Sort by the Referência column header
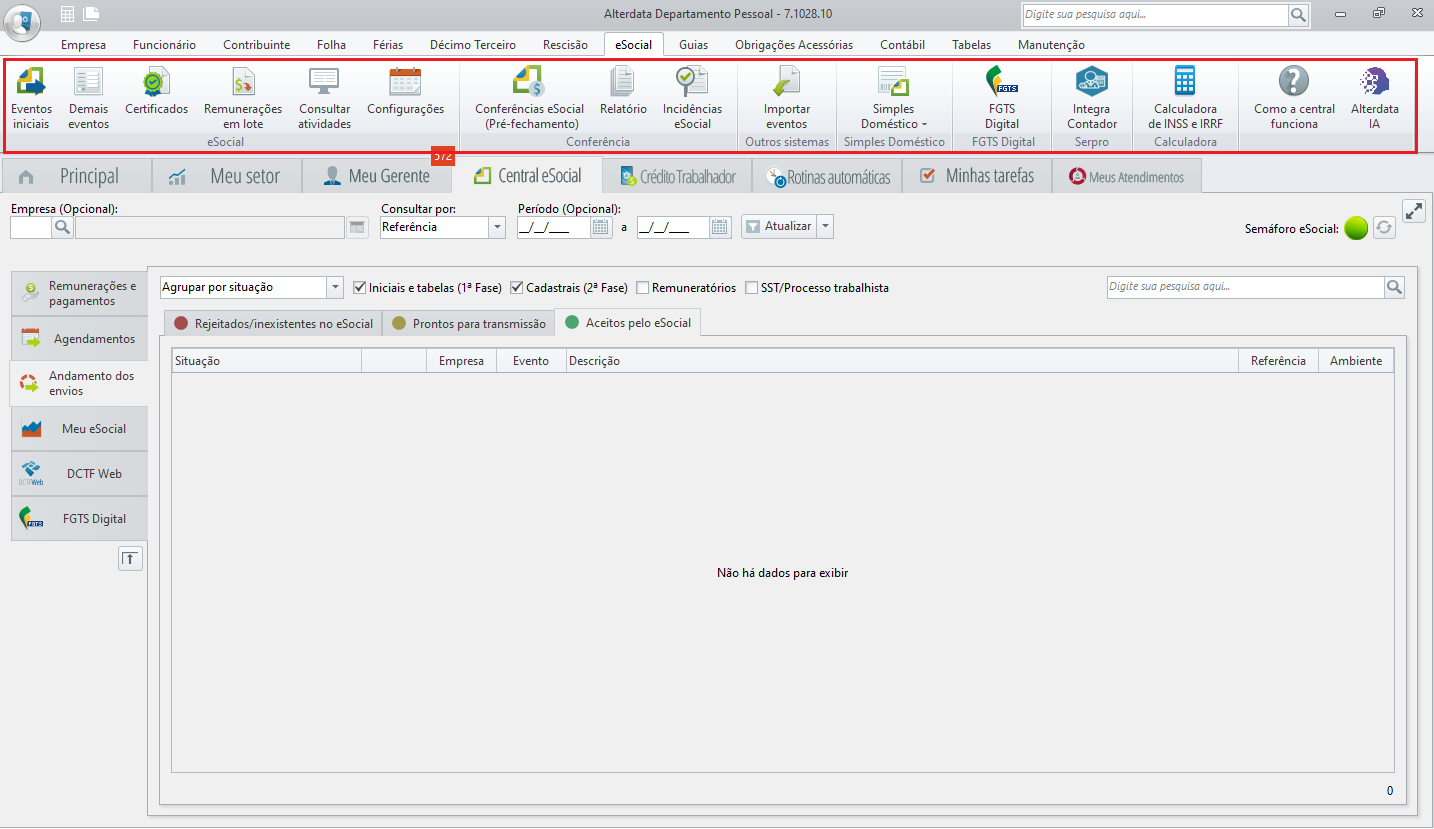The image size is (1434, 829). [1278, 361]
